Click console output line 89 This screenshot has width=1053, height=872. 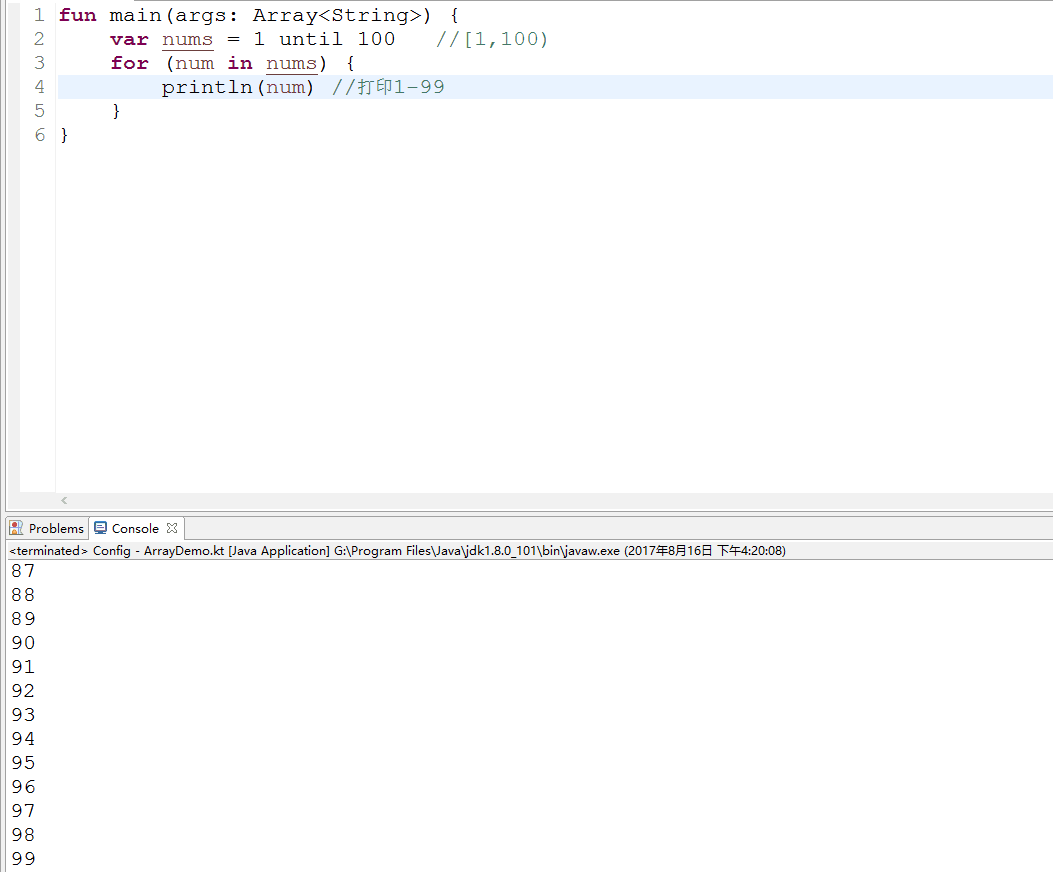coord(23,619)
